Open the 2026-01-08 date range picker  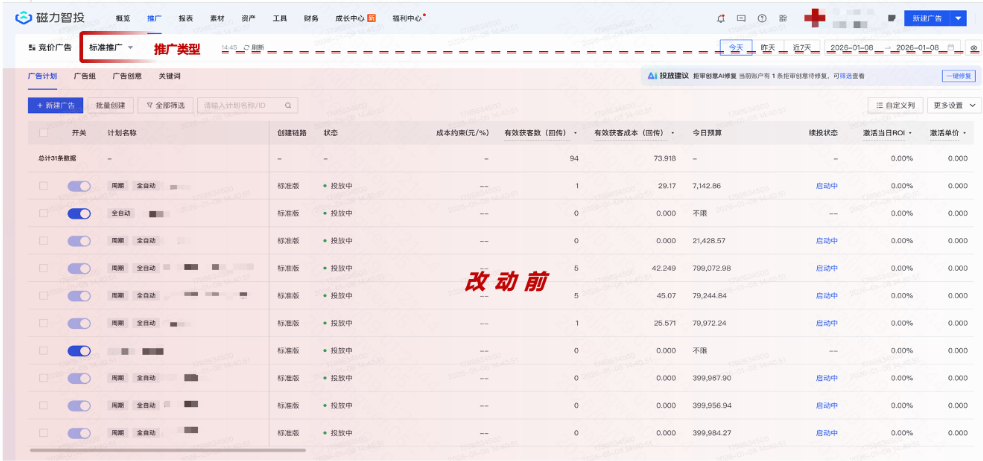[x=892, y=48]
